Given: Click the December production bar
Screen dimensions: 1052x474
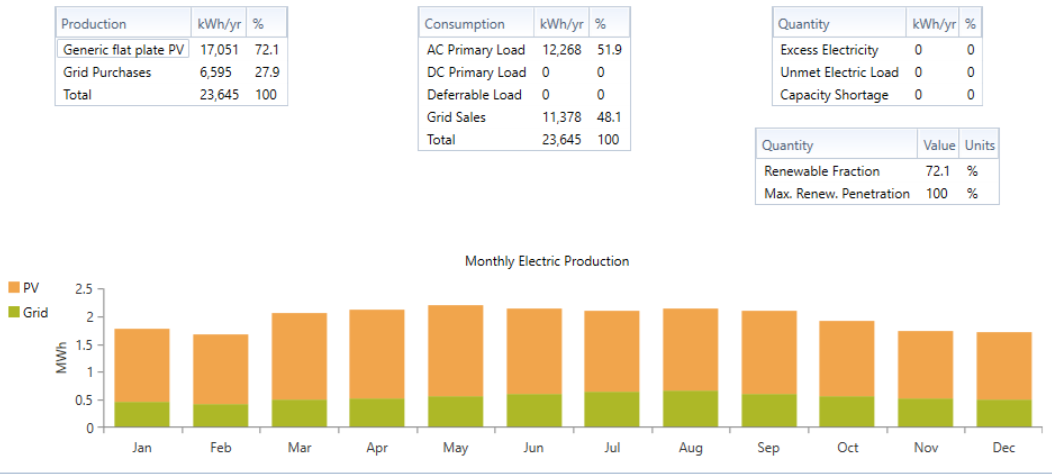Looking at the screenshot, I should pyautogui.click(x=1004, y=379).
